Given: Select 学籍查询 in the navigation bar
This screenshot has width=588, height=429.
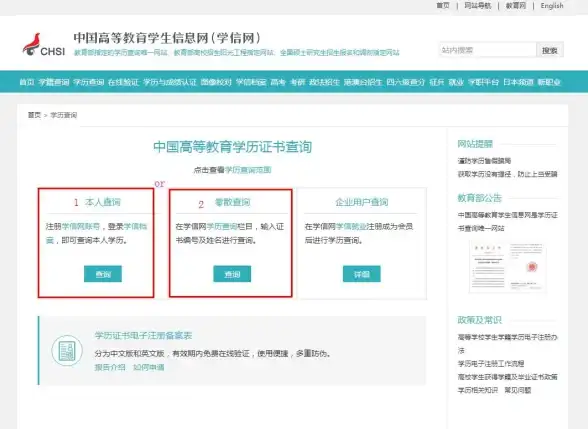Looking at the screenshot, I should click(x=54, y=82).
